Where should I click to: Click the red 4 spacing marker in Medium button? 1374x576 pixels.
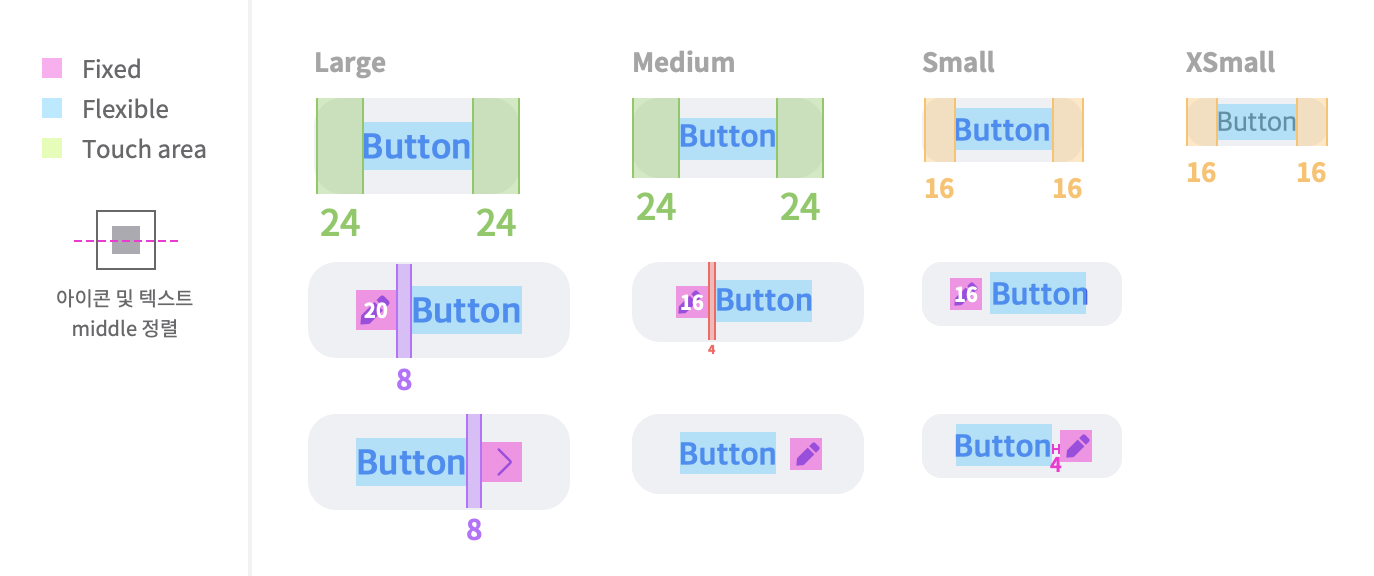coord(712,302)
